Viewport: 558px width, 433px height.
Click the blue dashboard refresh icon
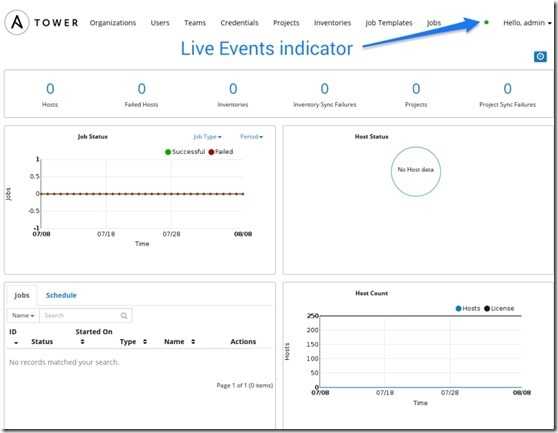tap(540, 57)
